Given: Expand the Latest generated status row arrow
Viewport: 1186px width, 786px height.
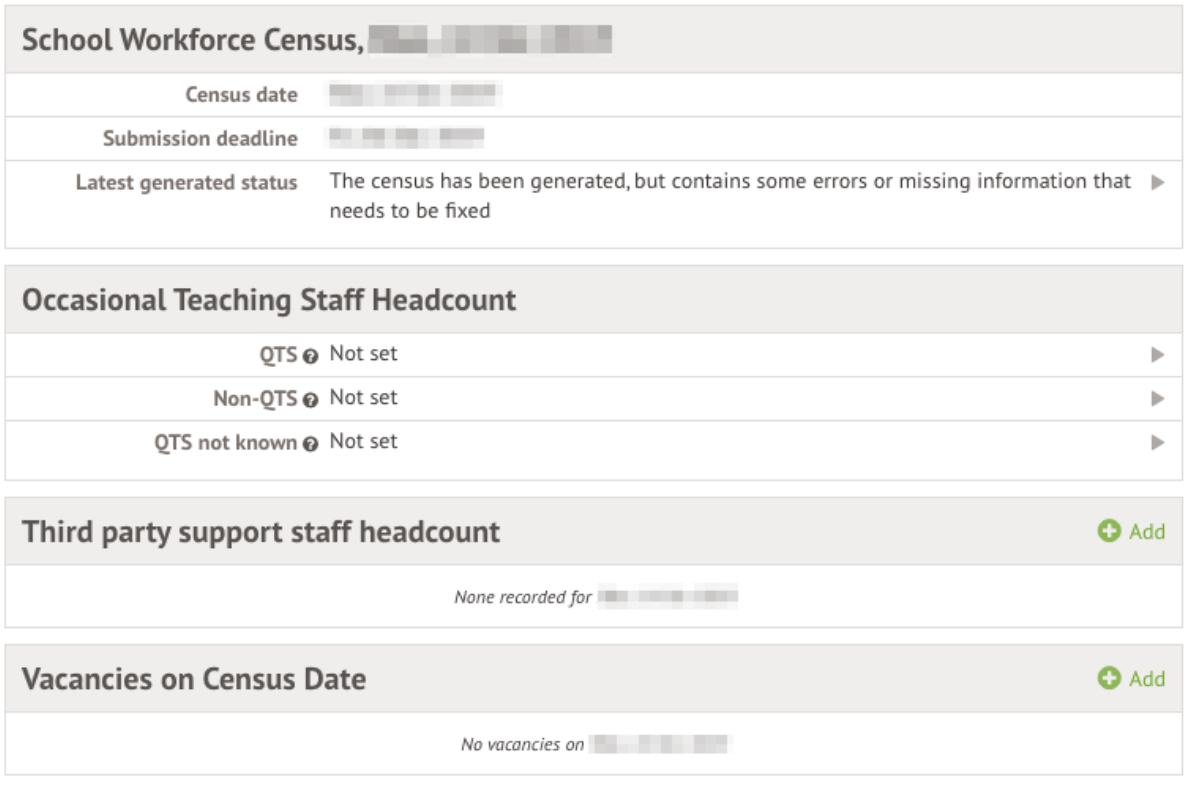Looking at the screenshot, I should [x=1158, y=183].
